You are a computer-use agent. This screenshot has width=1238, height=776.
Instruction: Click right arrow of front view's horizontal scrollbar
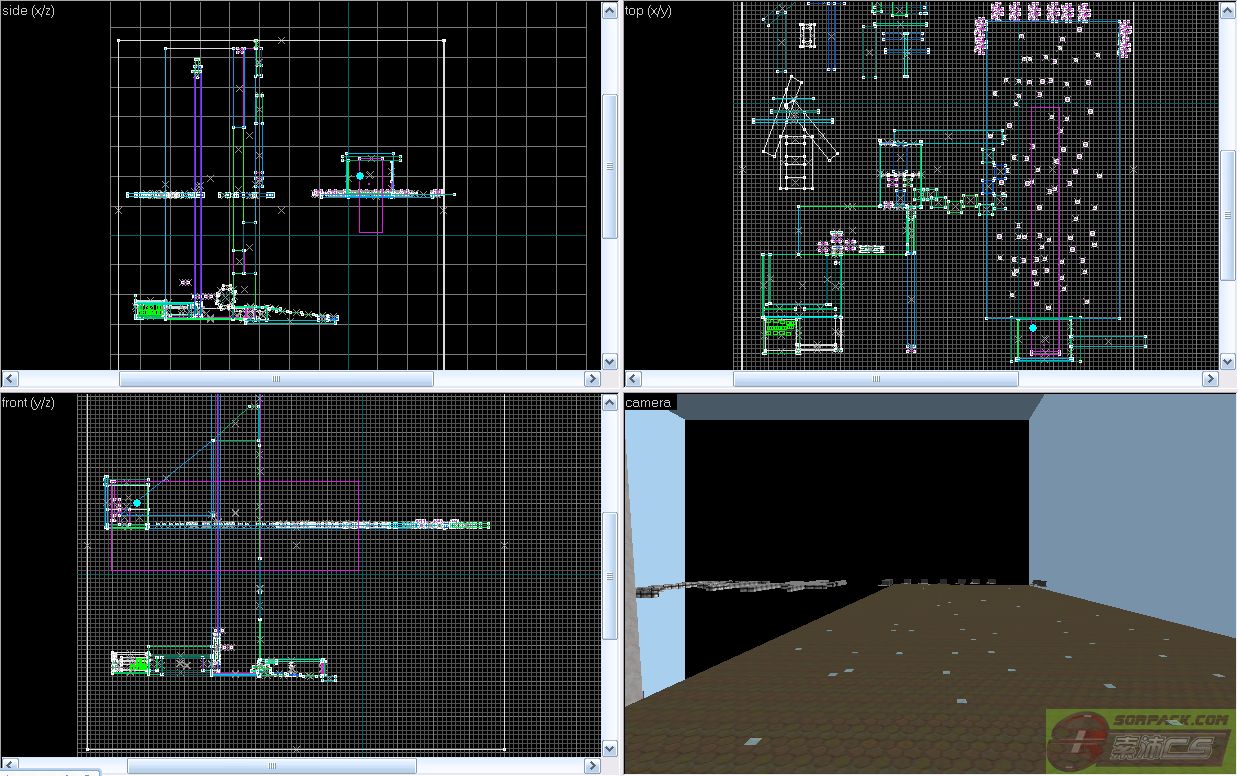592,766
